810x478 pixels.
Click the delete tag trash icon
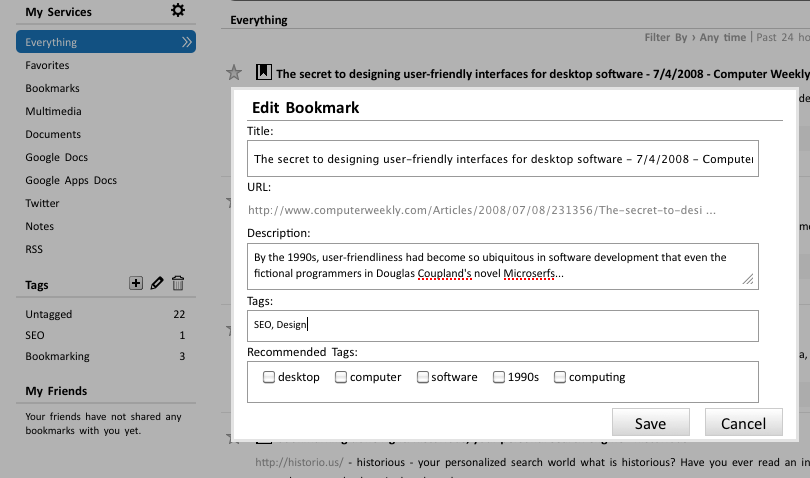[178, 283]
